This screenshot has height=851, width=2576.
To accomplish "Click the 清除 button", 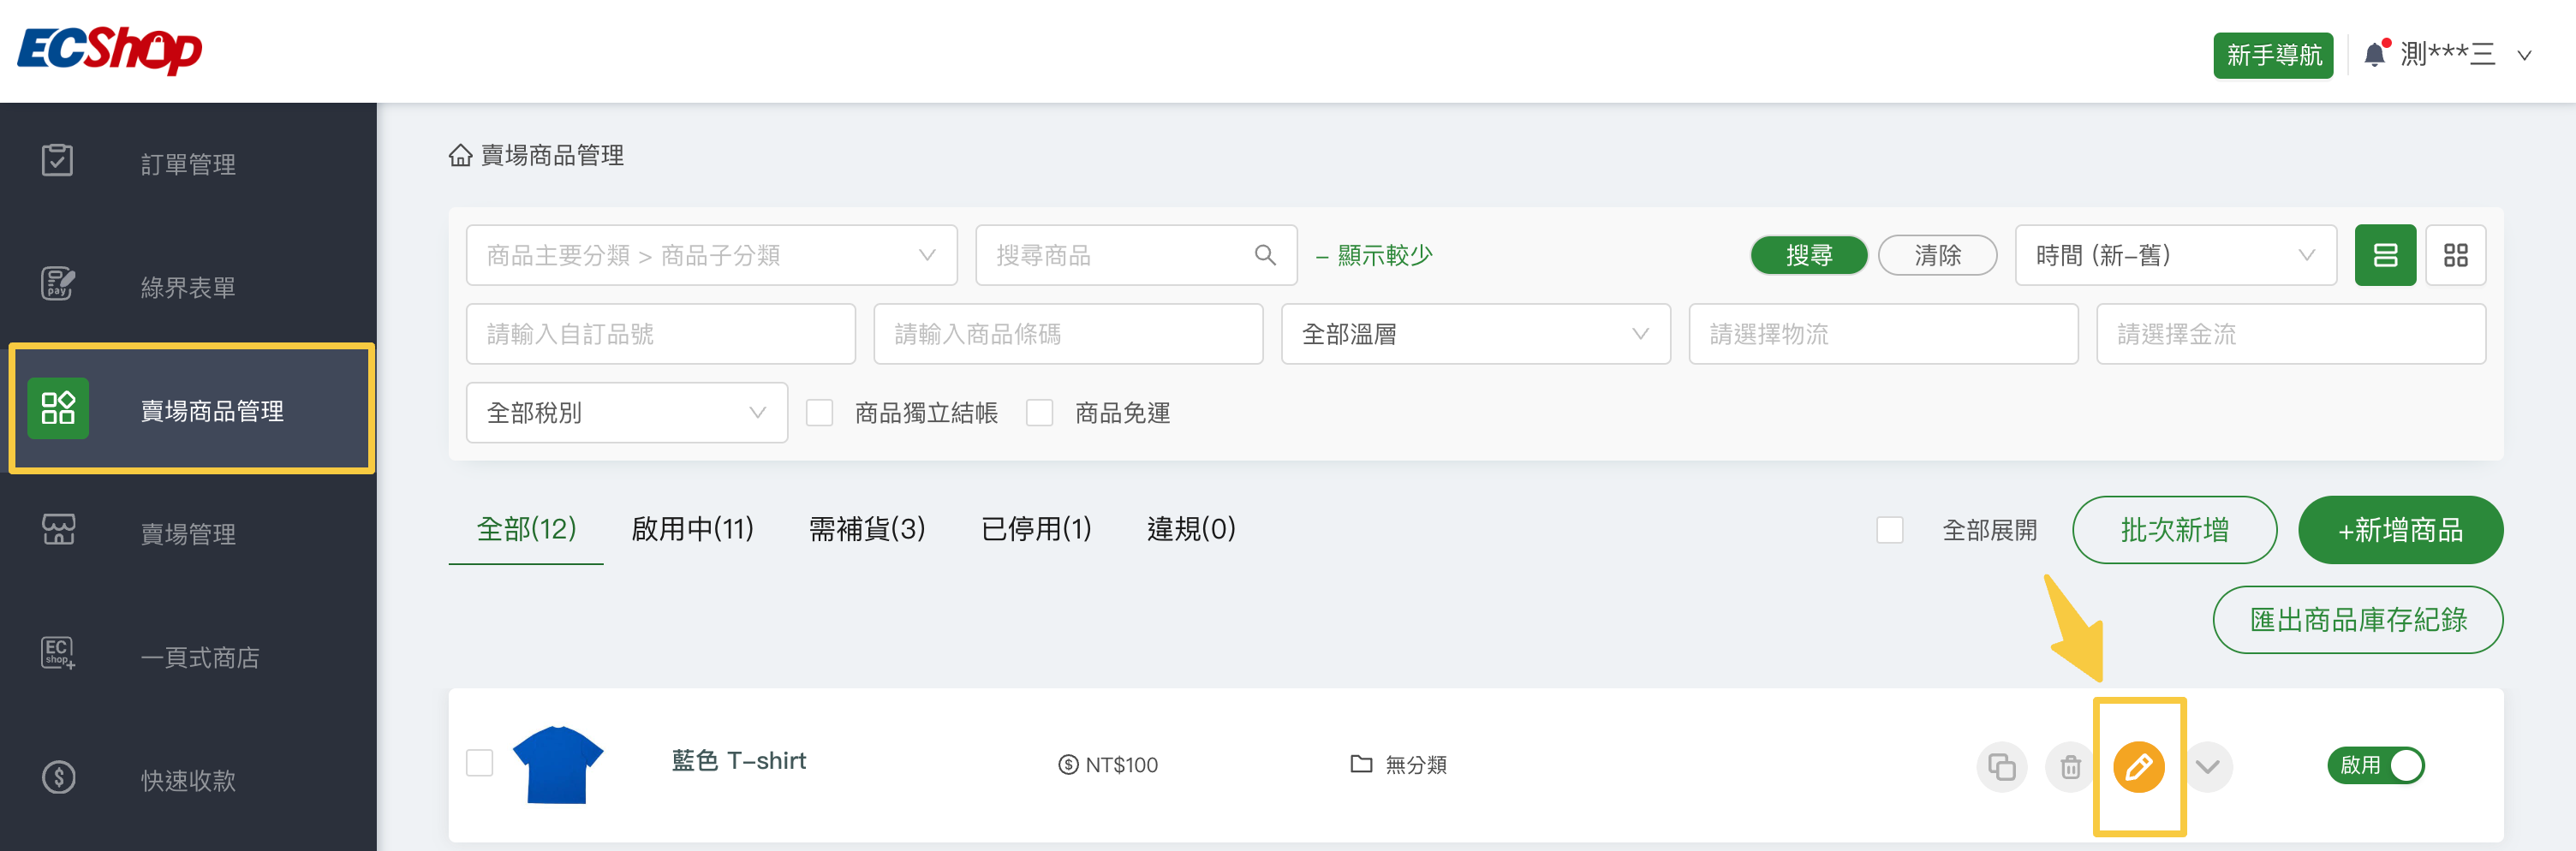I will 1937,255.
